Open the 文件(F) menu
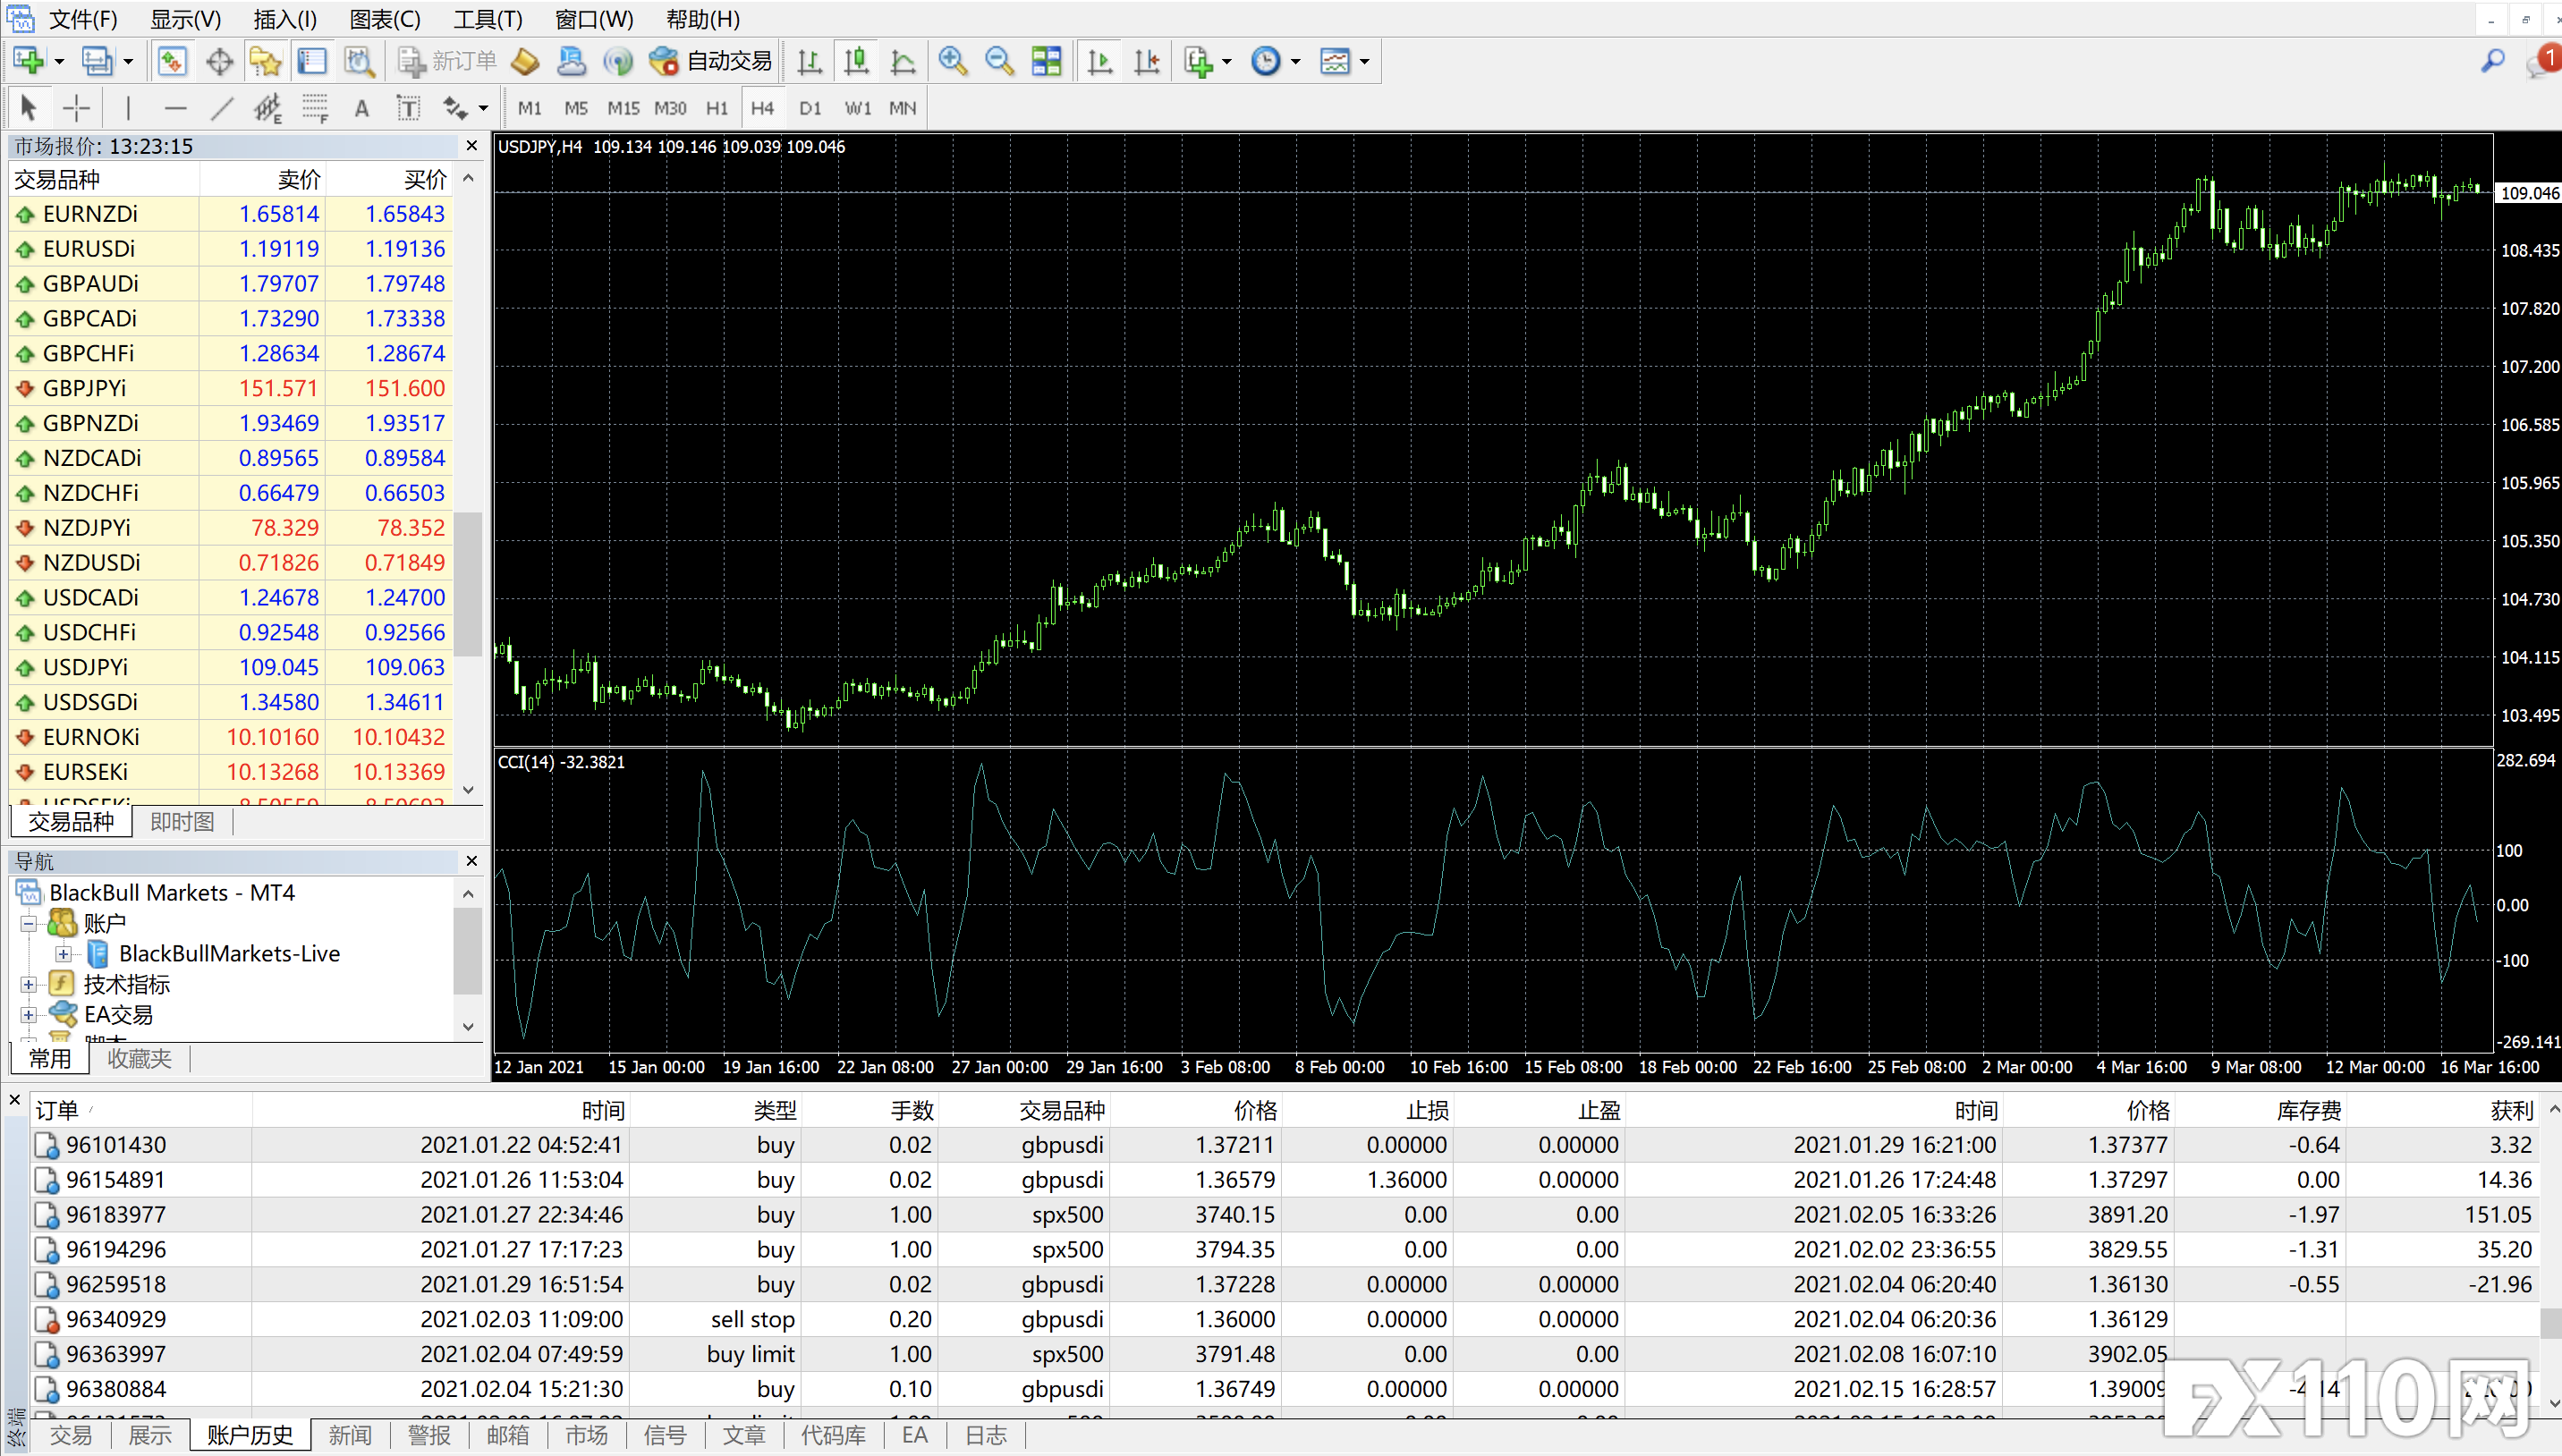This screenshot has width=2562, height=1456. click(x=84, y=19)
